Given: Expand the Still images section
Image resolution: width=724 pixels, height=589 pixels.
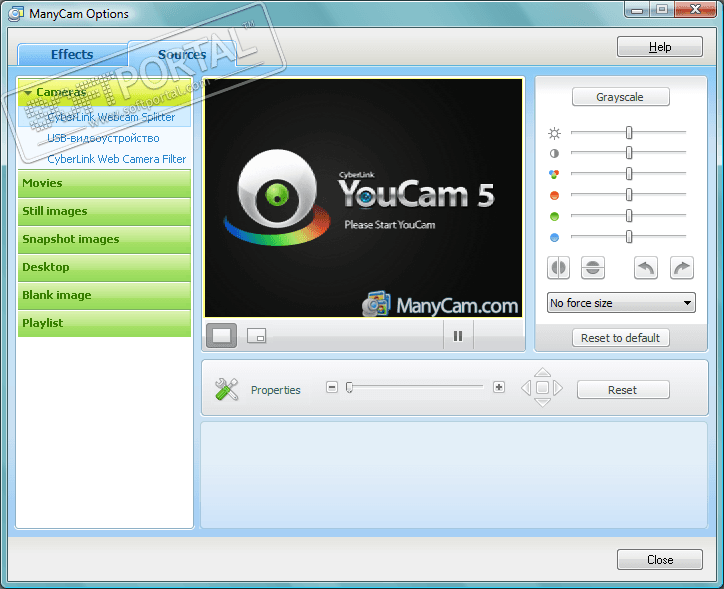Looking at the screenshot, I should (x=104, y=211).
